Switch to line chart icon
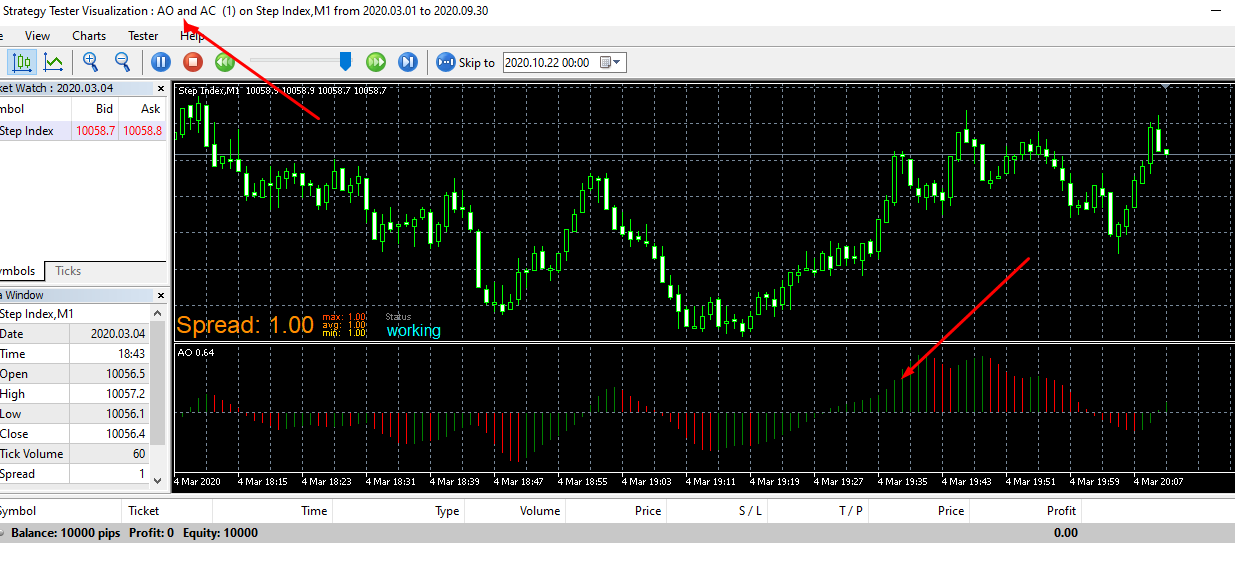This screenshot has height=581, width=1235. [53, 62]
